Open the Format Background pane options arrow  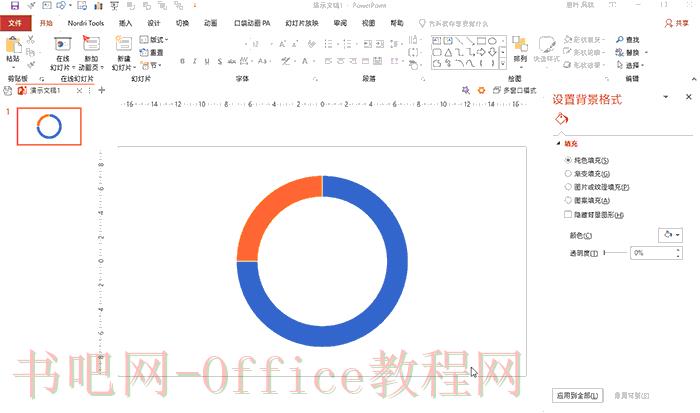[x=666, y=97]
